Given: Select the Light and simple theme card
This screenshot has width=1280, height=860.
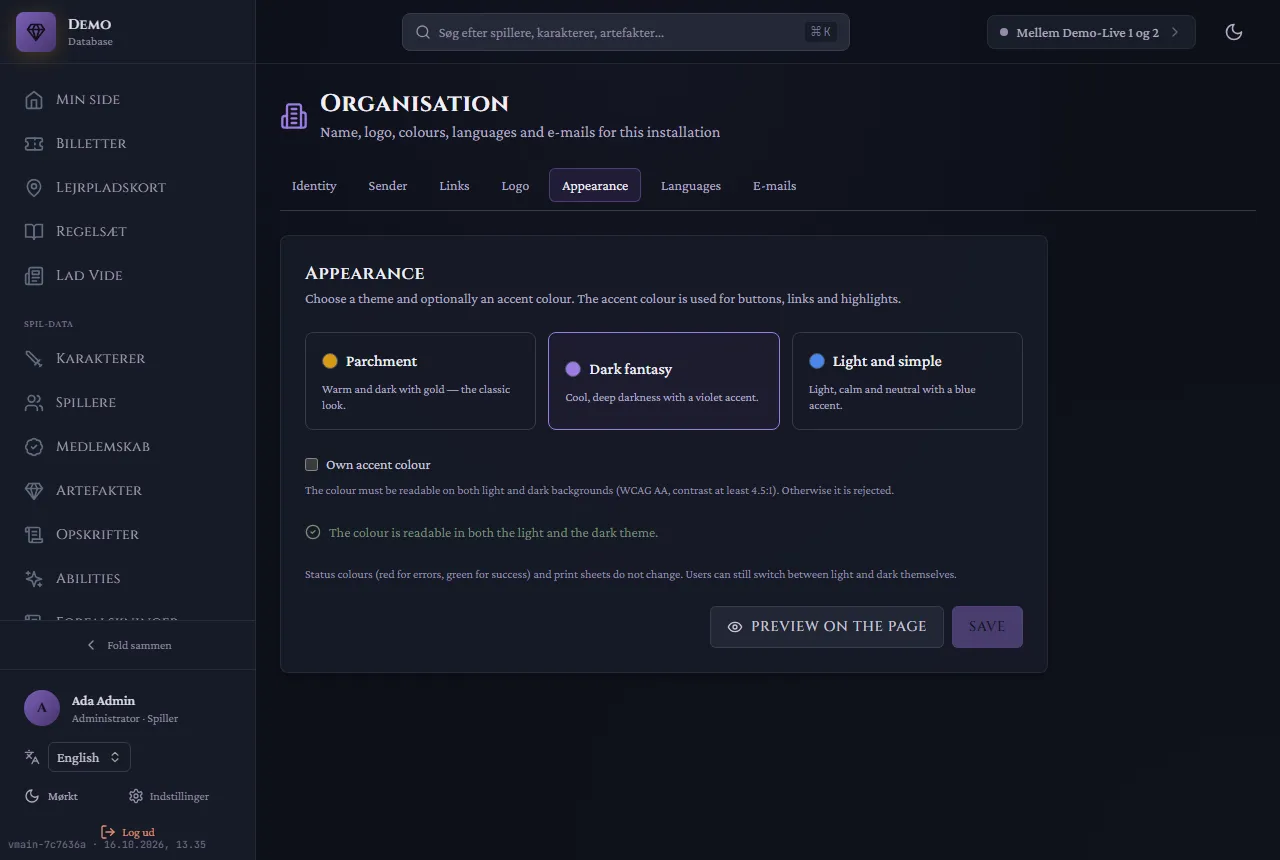Looking at the screenshot, I should coord(907,381).
